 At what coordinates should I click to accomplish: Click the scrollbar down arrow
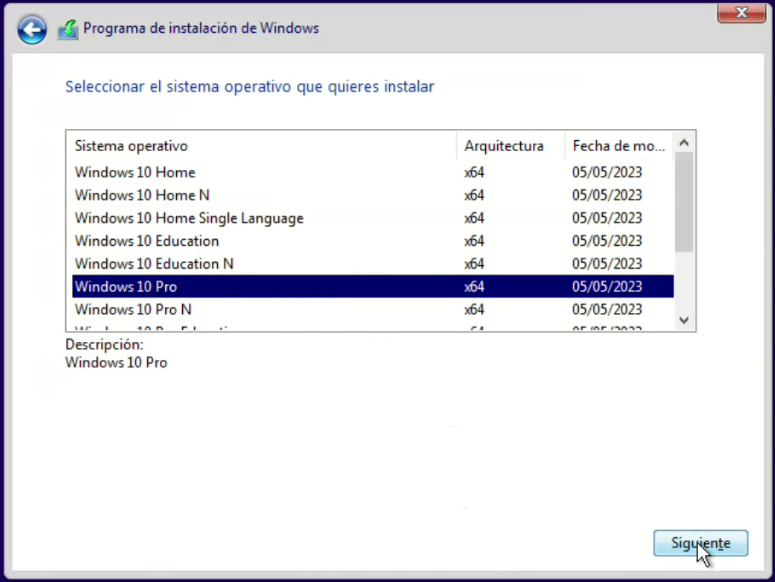pos(685,319)
